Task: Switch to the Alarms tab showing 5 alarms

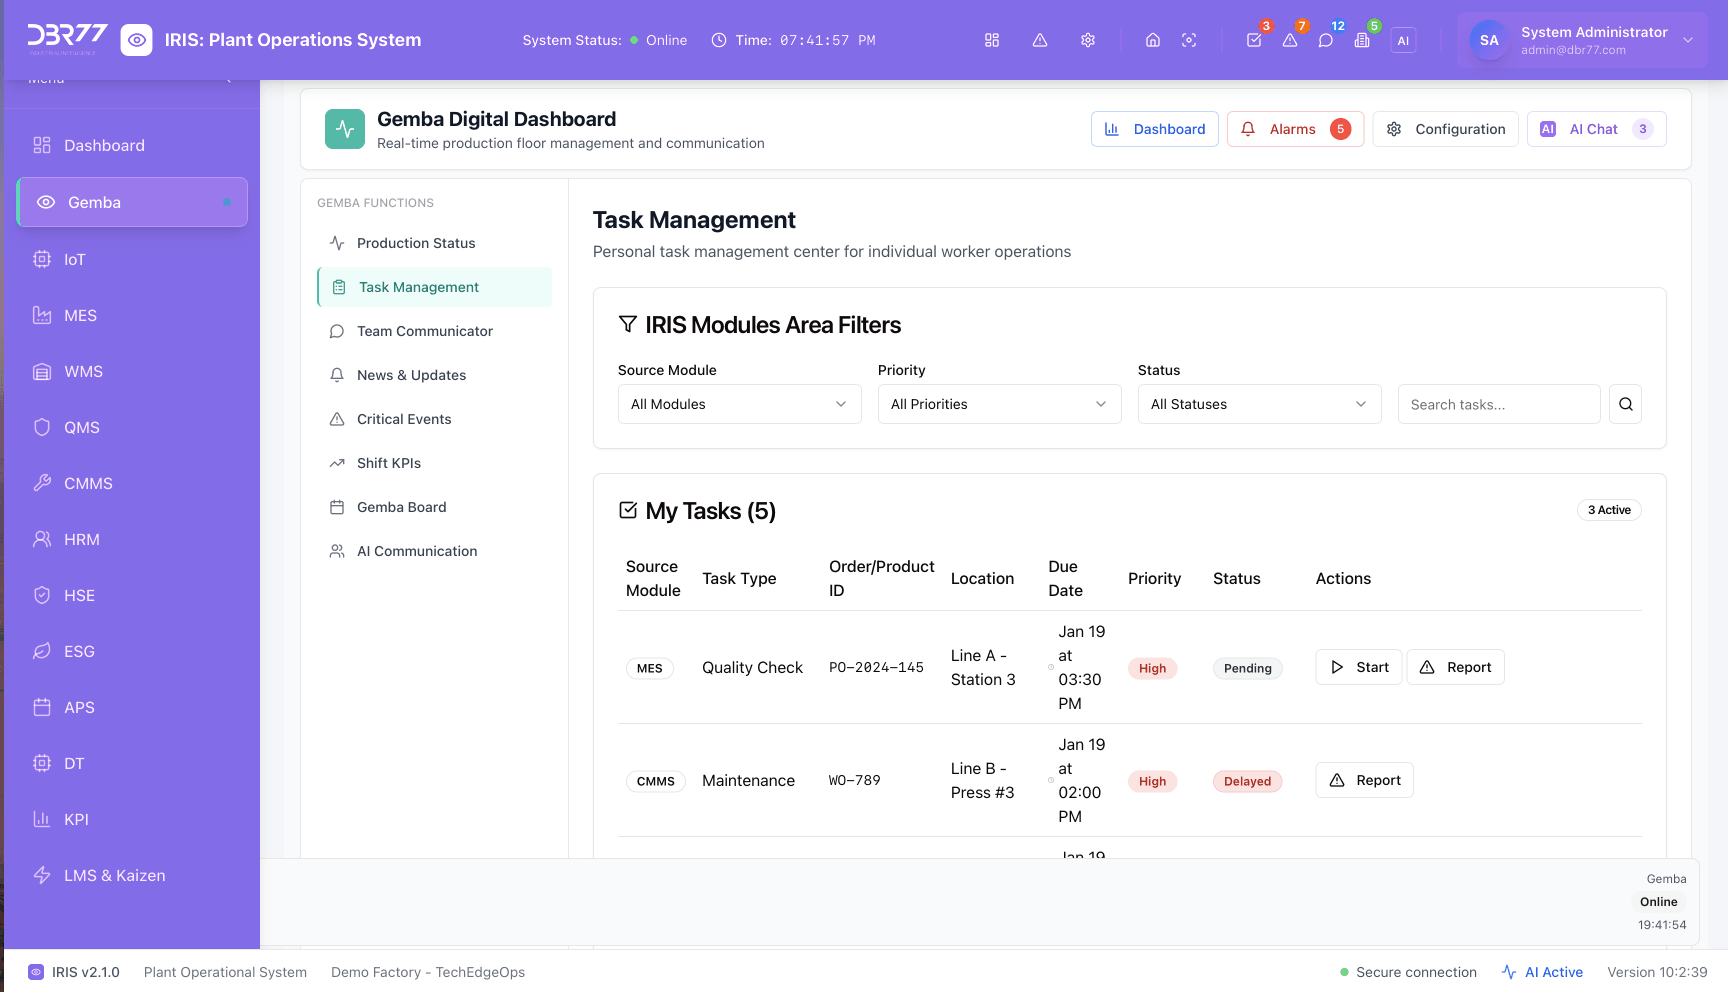Action: click(1295, 129)
